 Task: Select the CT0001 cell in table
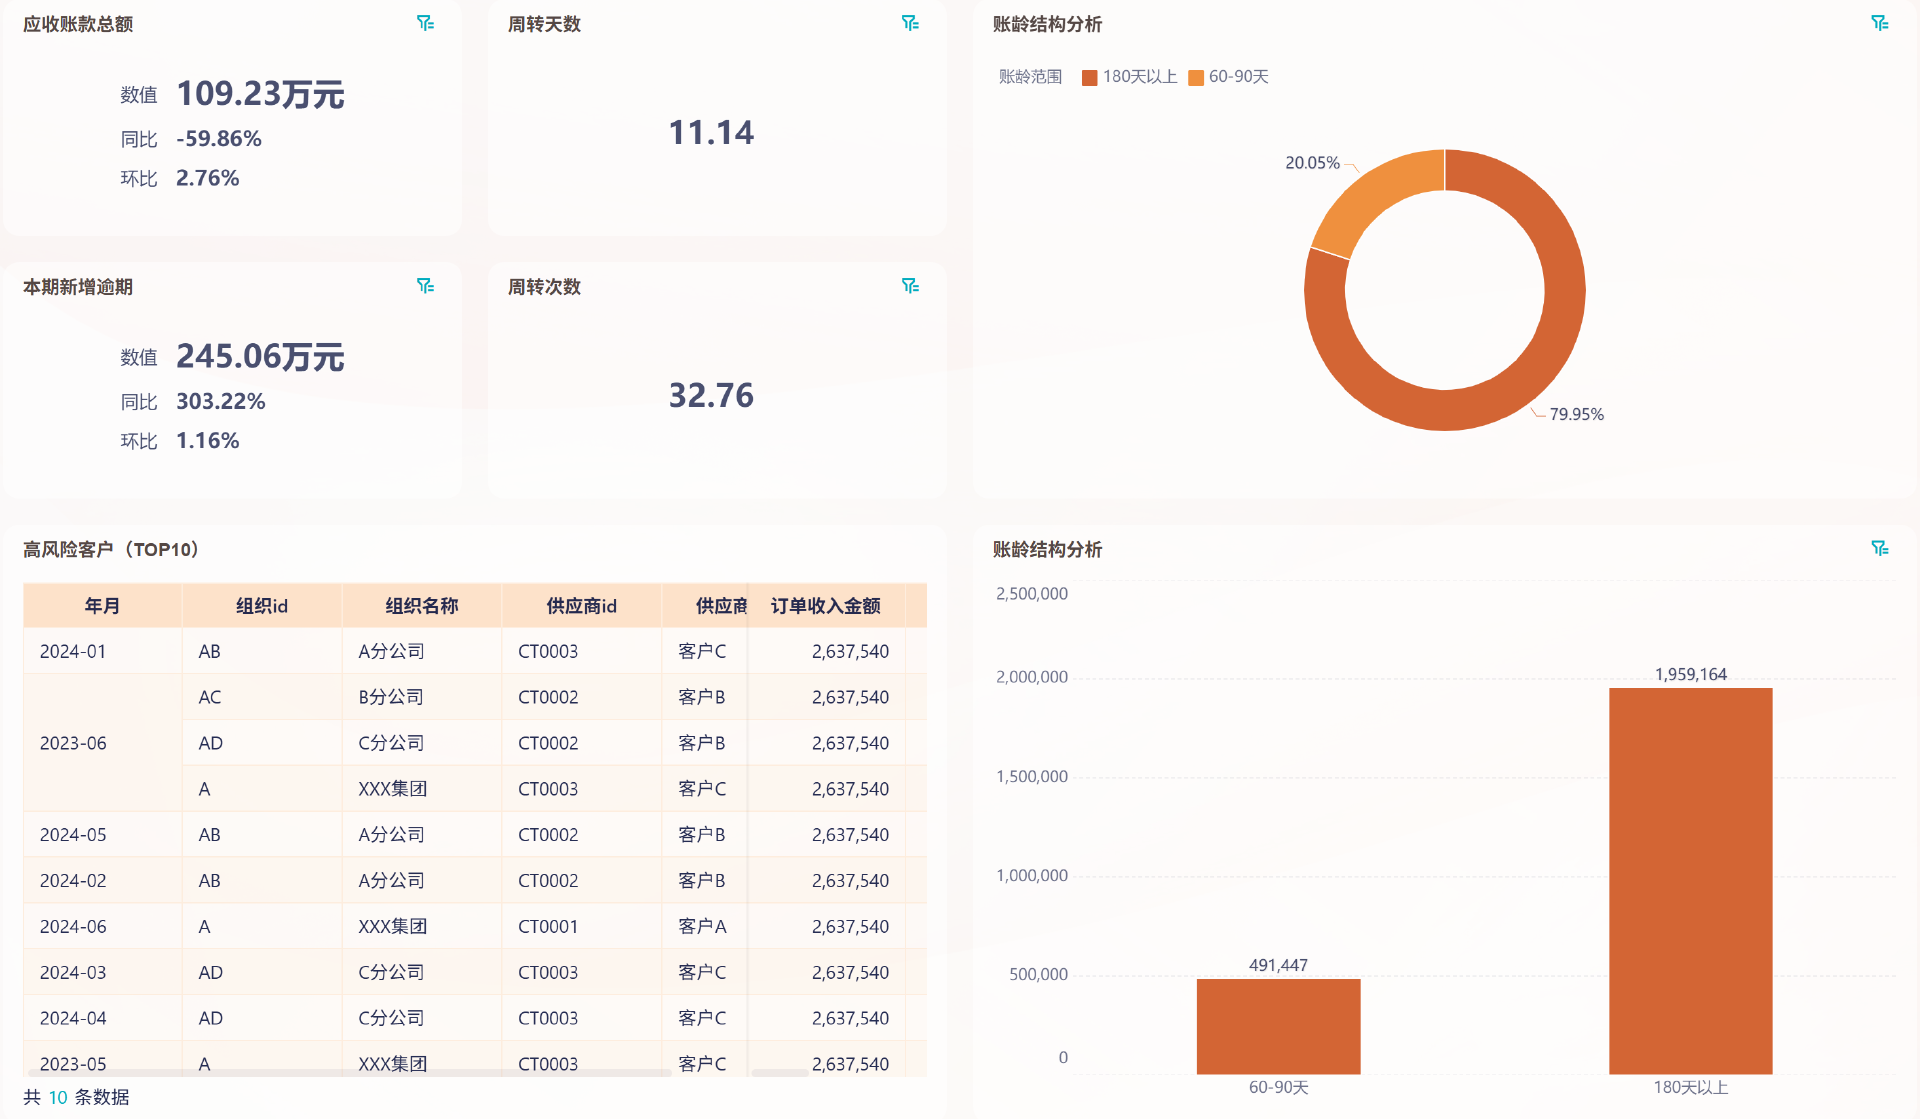[x=548, y=927]
